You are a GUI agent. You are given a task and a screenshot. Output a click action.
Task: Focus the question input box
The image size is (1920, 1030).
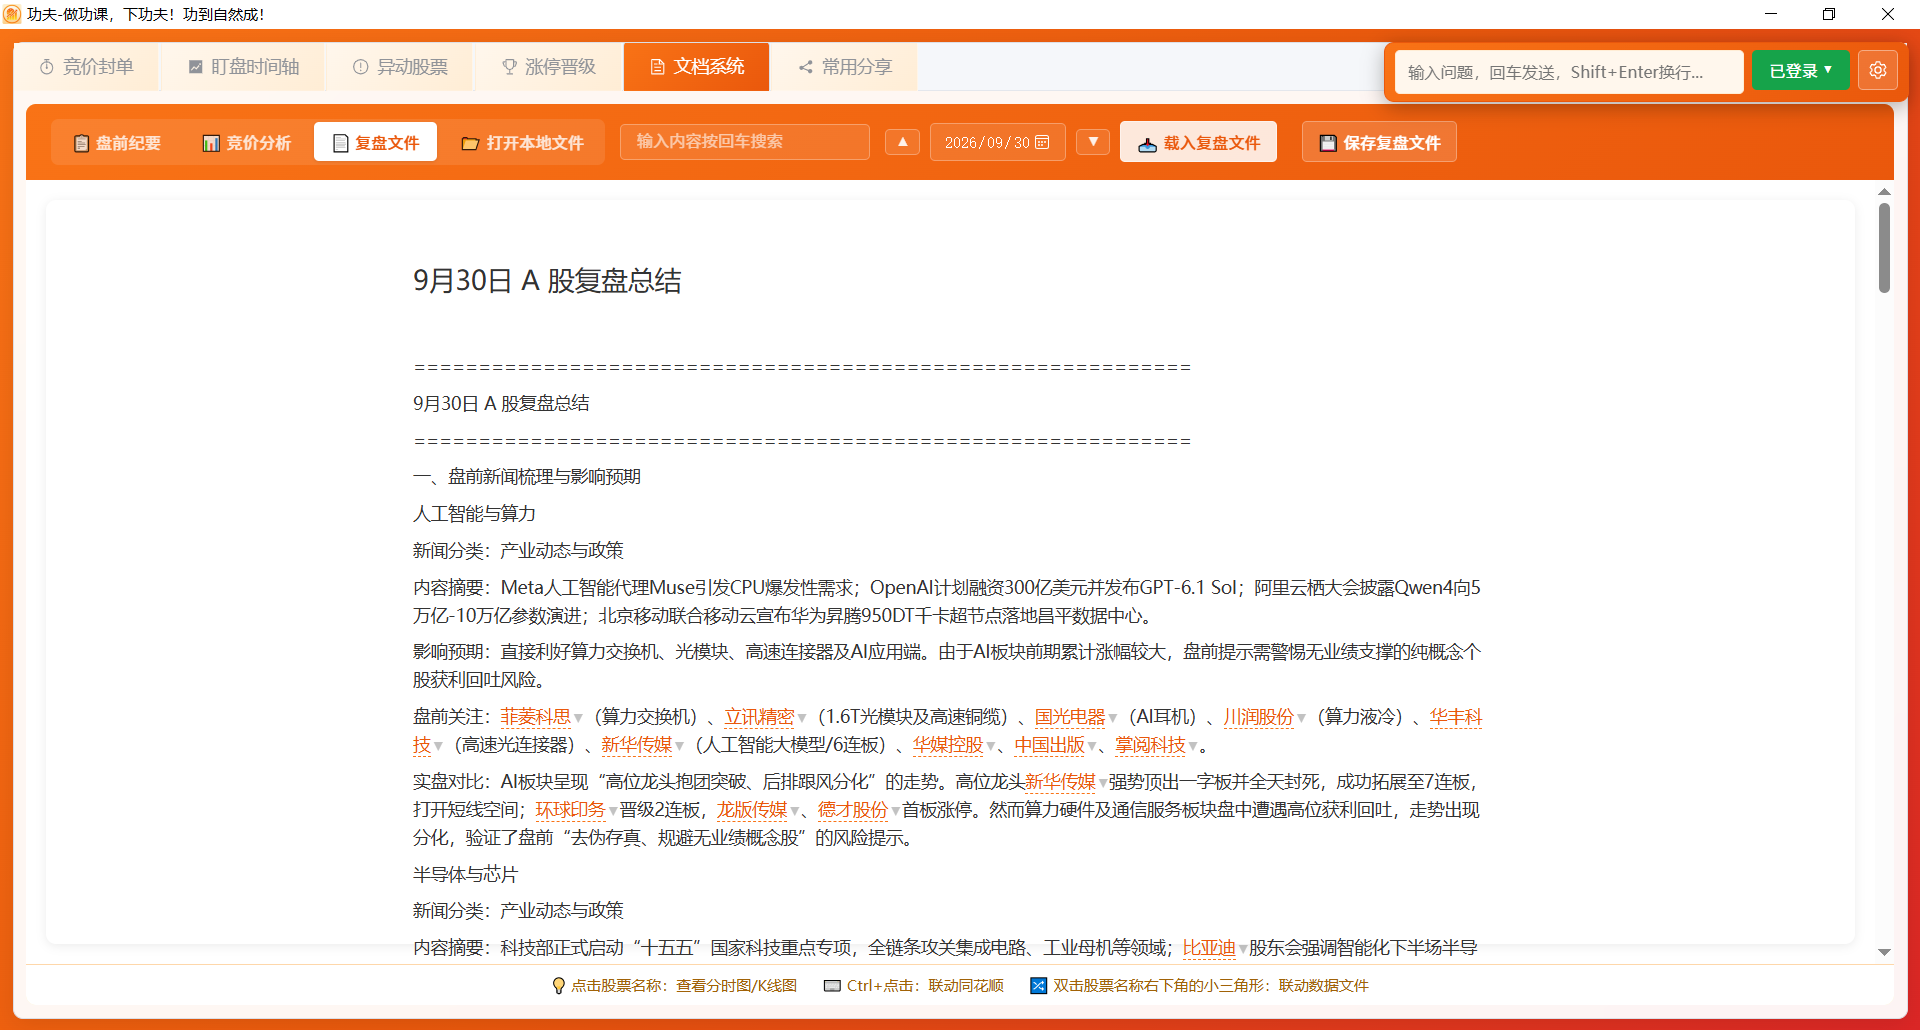click(x=1568, y=72)
